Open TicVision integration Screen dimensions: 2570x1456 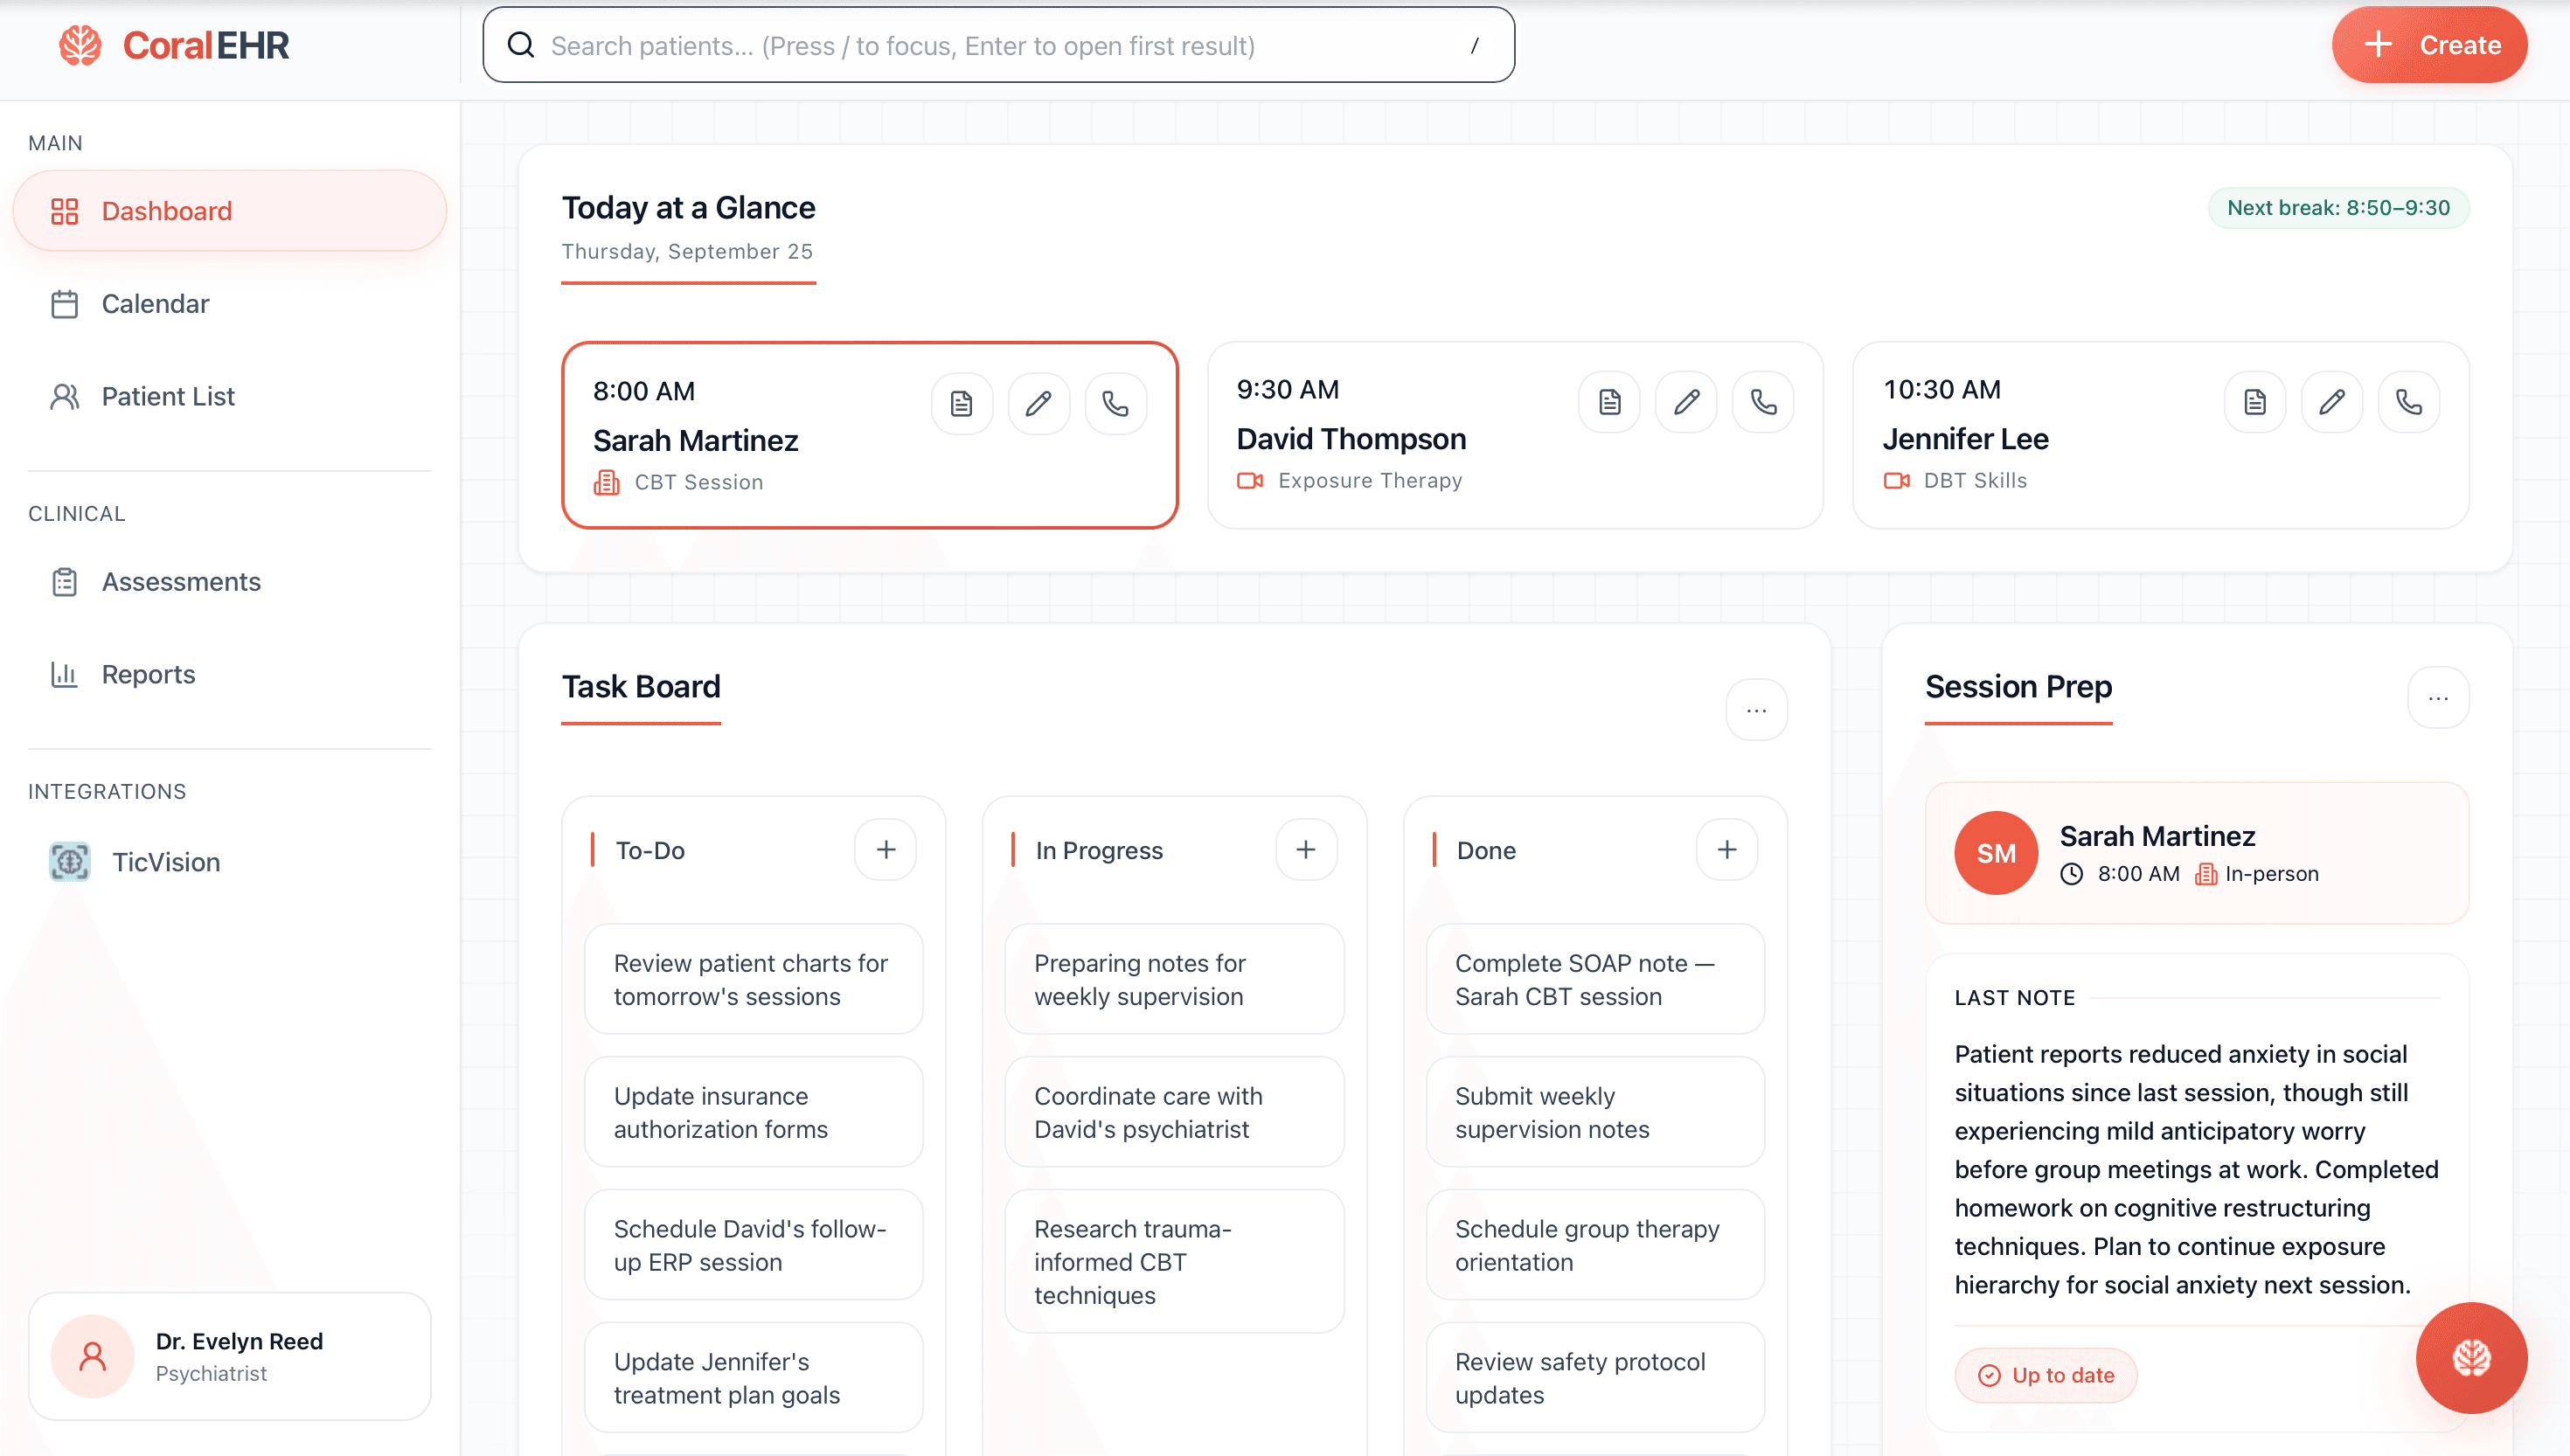[166, 862]
